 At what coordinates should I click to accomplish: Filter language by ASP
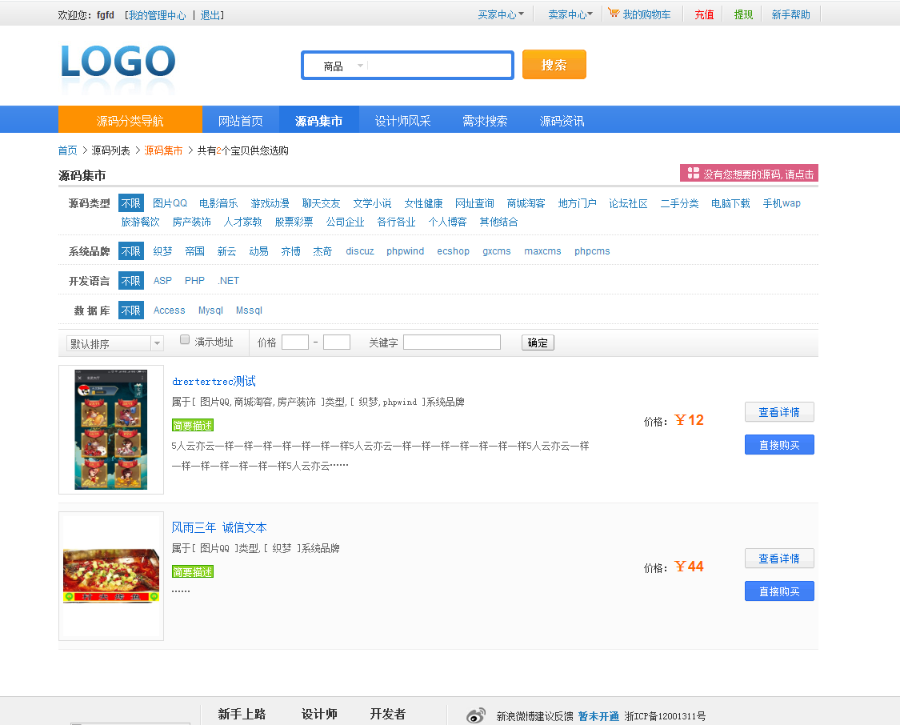click(162, 281)
